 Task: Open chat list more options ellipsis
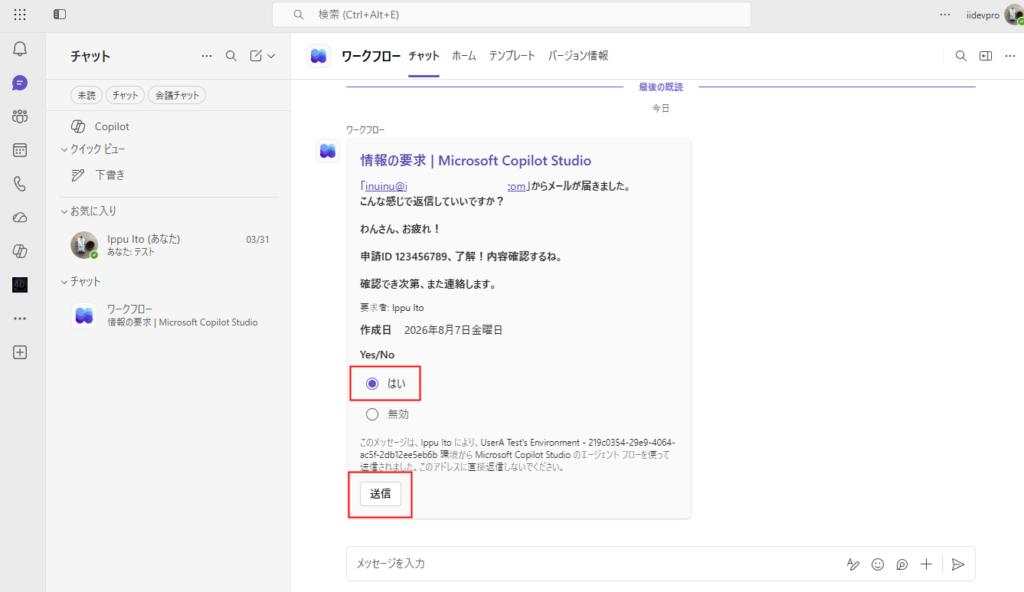[206, 56]
